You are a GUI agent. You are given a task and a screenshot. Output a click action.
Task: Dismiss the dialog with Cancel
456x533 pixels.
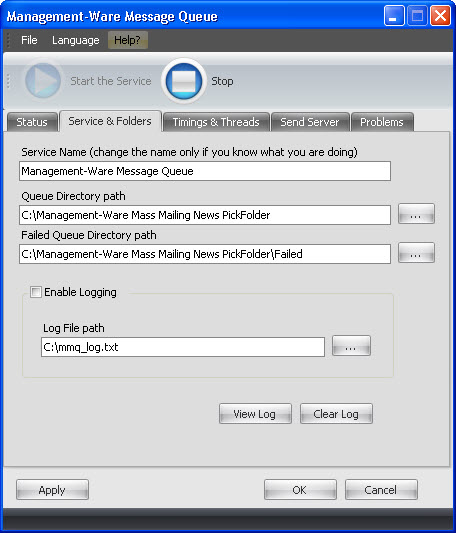coord(381,490)
